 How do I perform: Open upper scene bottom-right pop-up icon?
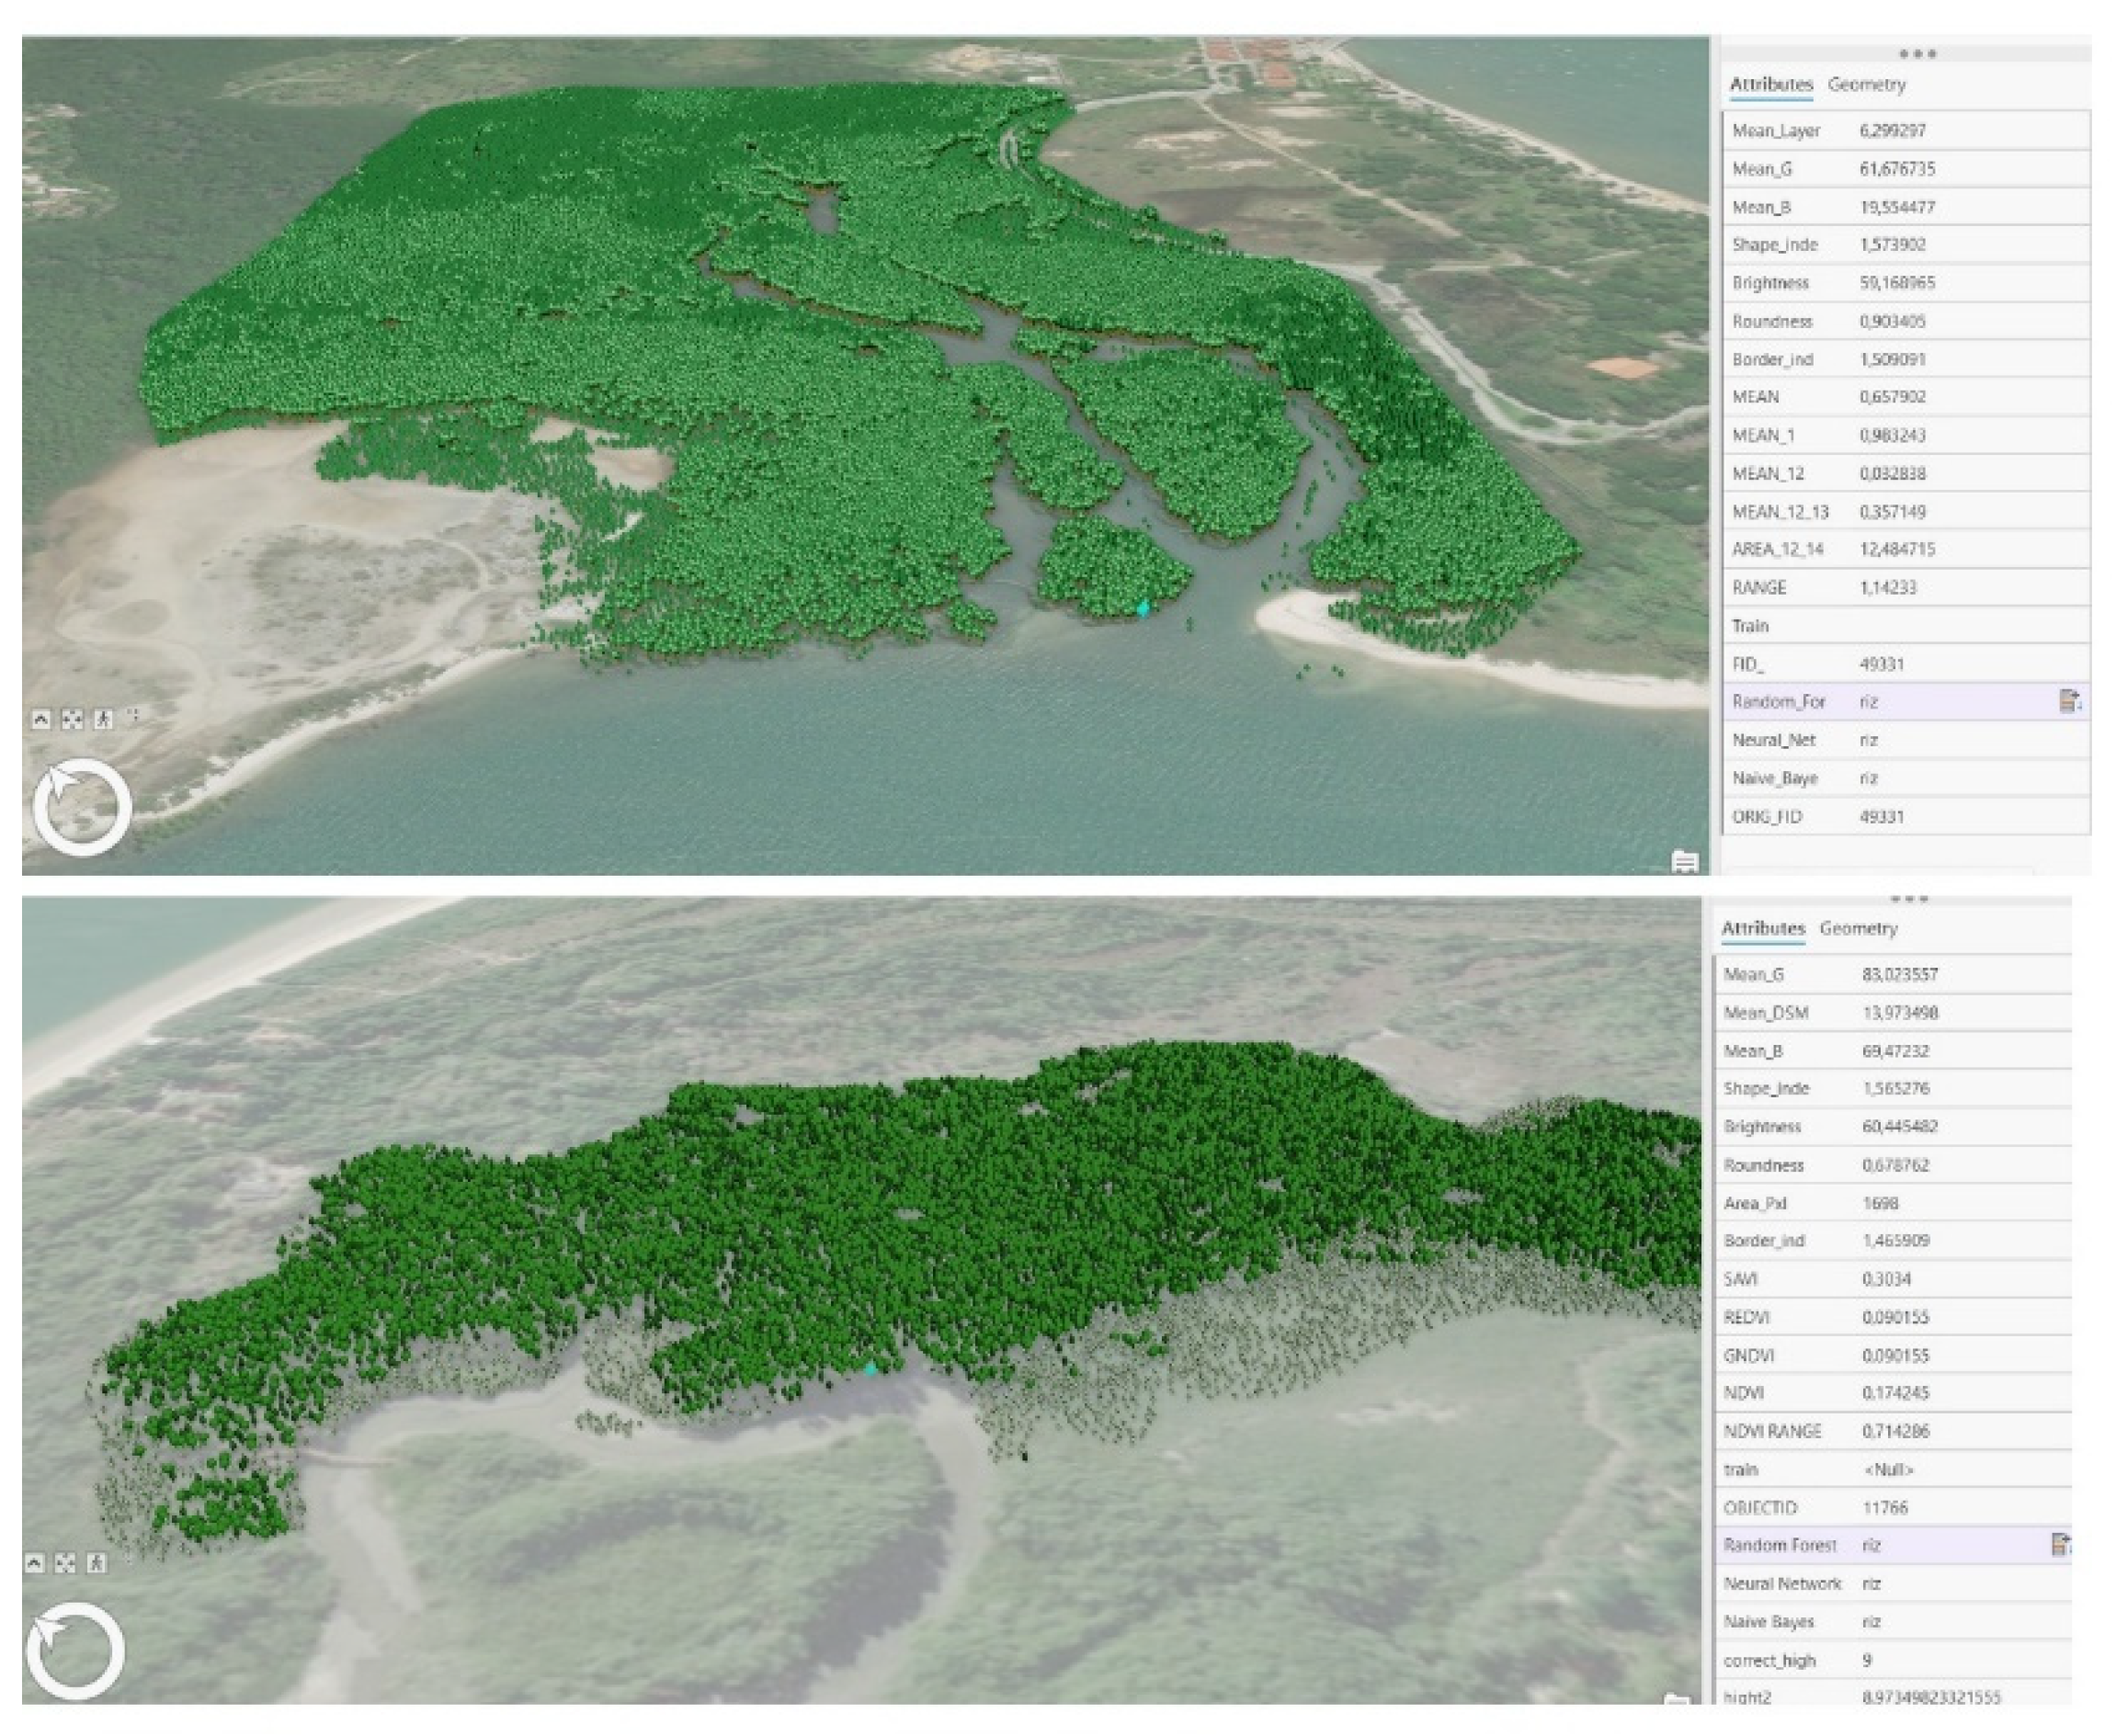pos(1684,861)
